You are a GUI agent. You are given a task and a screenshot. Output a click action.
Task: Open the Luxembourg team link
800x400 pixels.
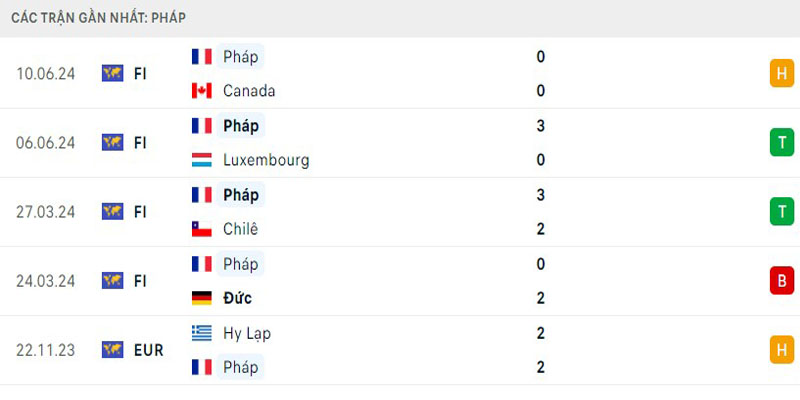tap(266, 160)
